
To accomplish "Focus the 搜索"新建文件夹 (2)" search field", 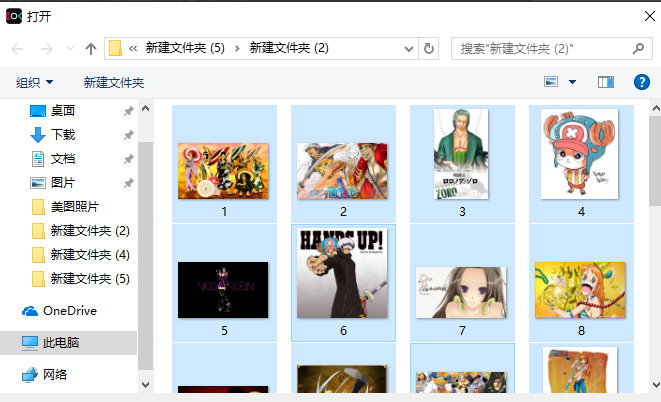I will click(x=552, y=48).
